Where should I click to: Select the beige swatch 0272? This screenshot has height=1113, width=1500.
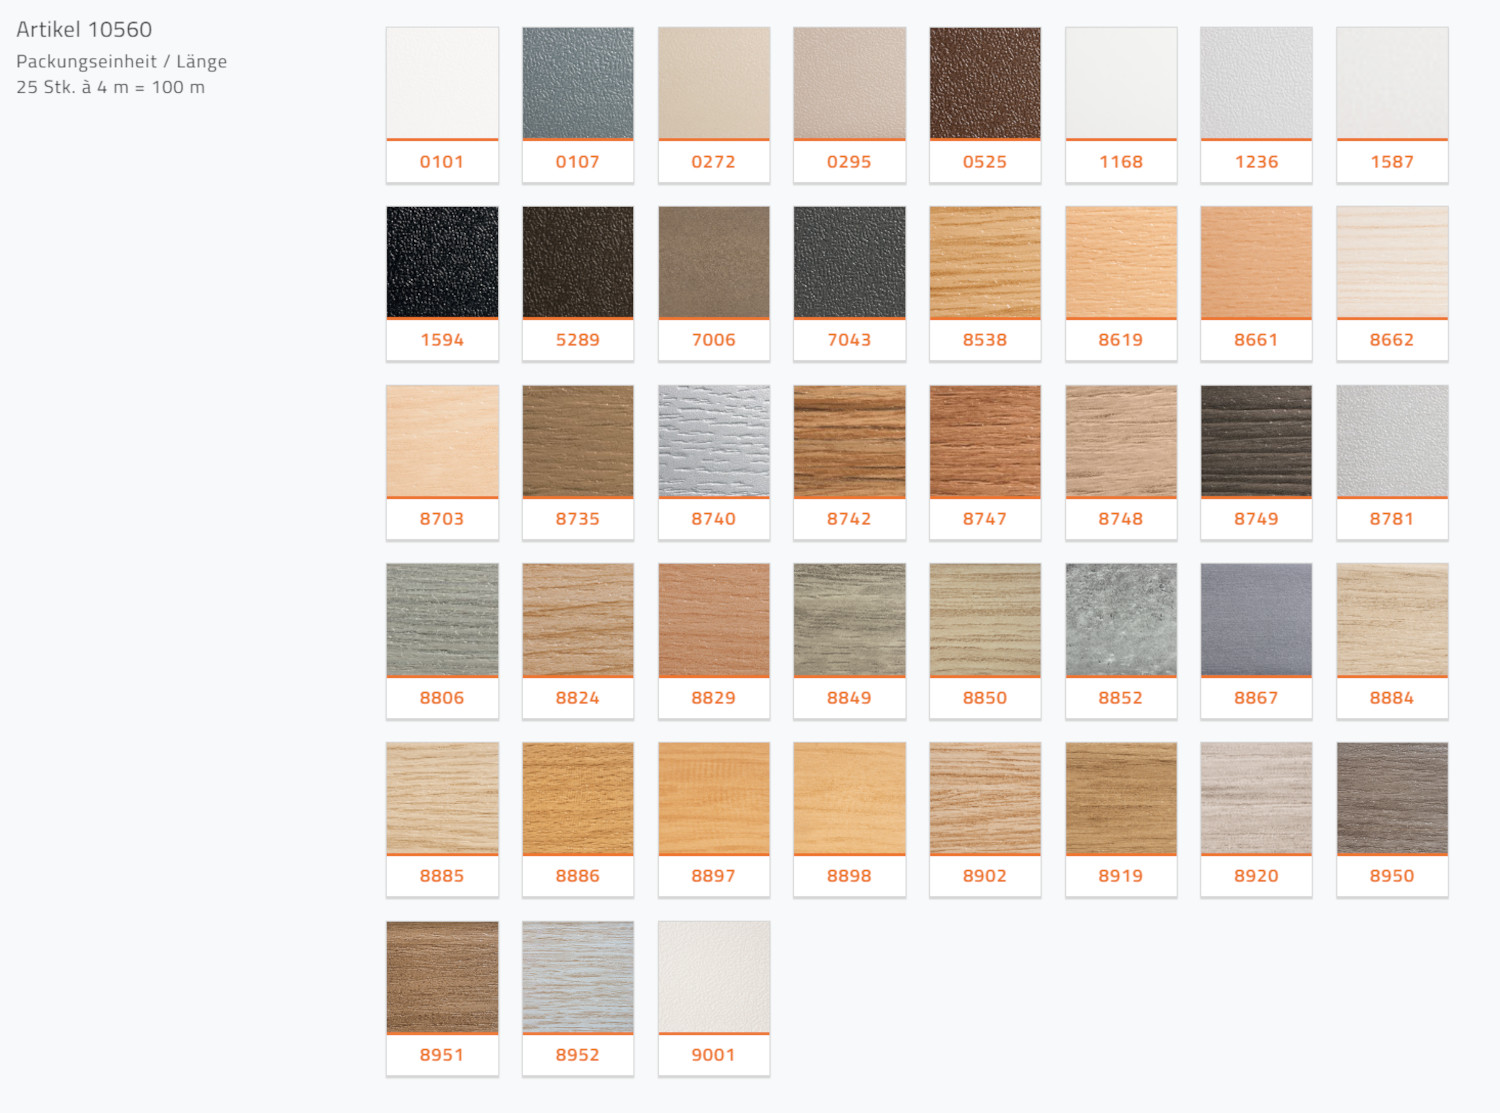714,84
